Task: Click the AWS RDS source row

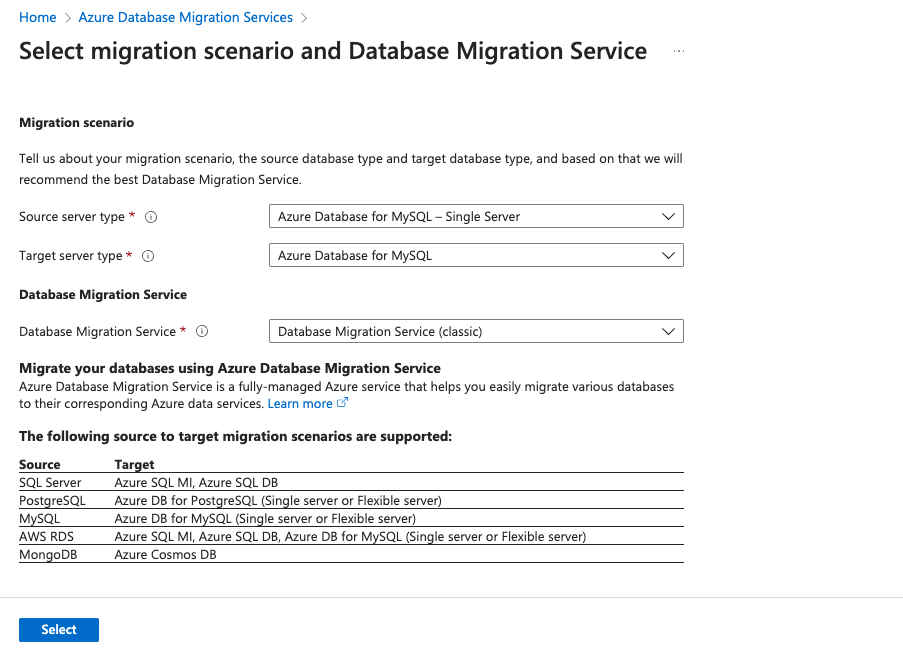Action: click(46, 536)
